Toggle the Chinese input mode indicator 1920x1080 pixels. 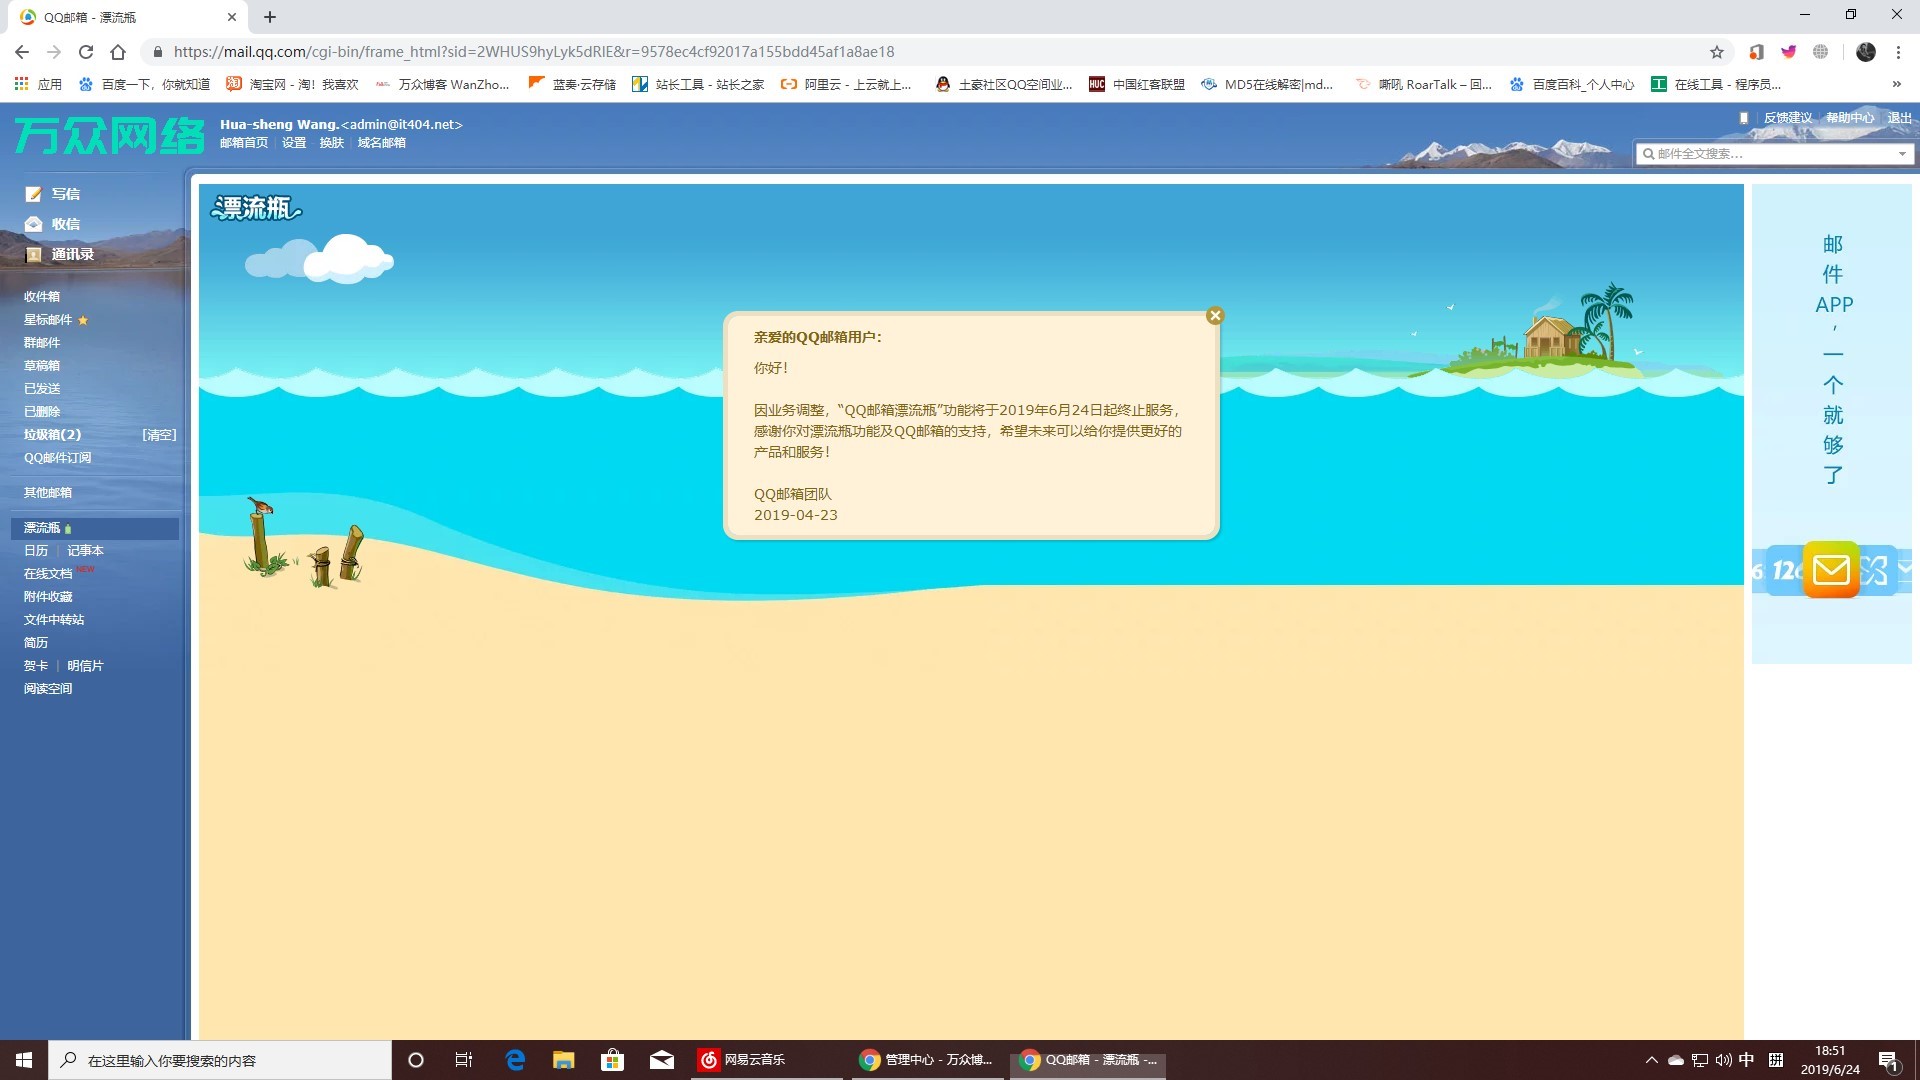[1746, 1060]
